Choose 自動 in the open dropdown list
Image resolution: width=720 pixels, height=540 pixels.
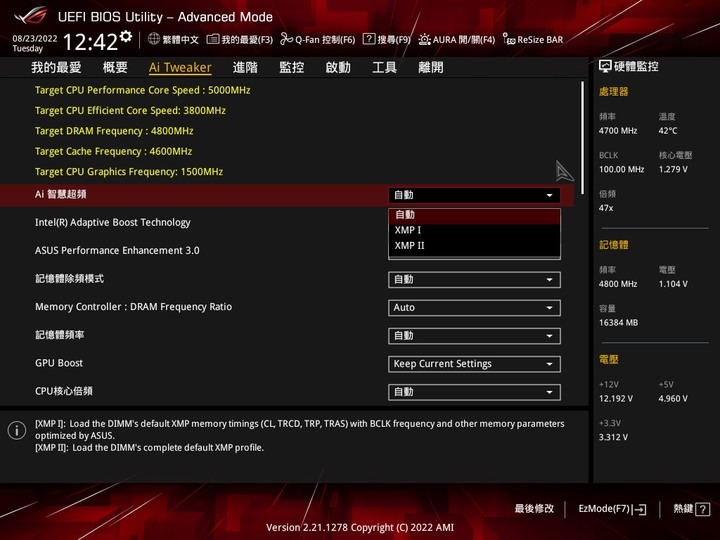click(x=474, y=215)
